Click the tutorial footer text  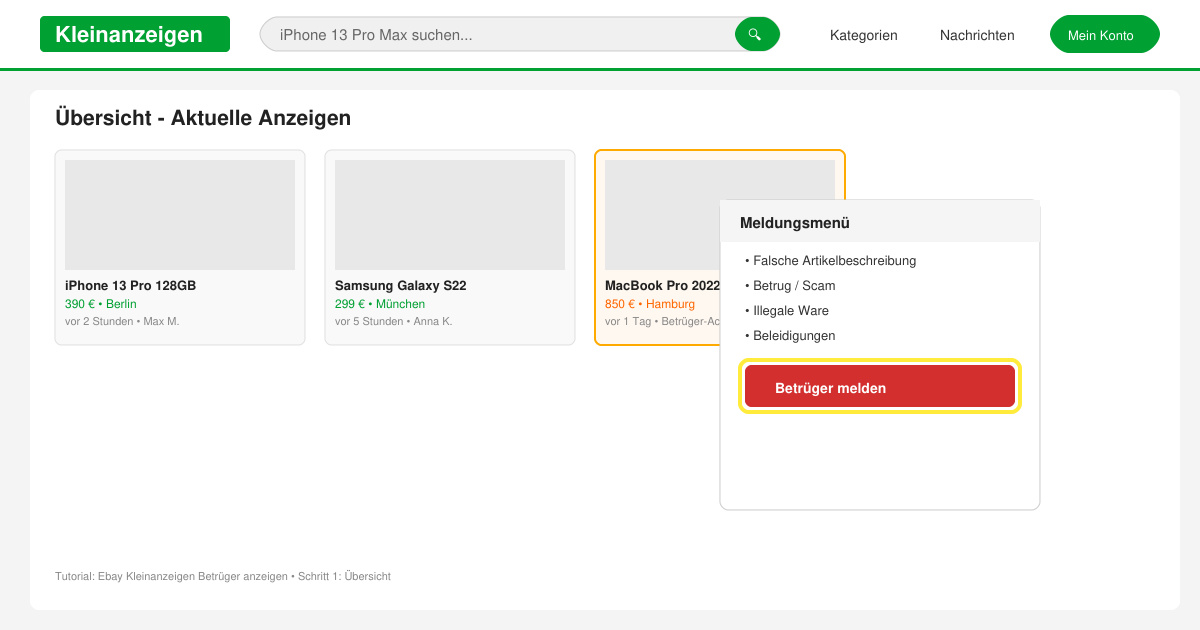223,576
